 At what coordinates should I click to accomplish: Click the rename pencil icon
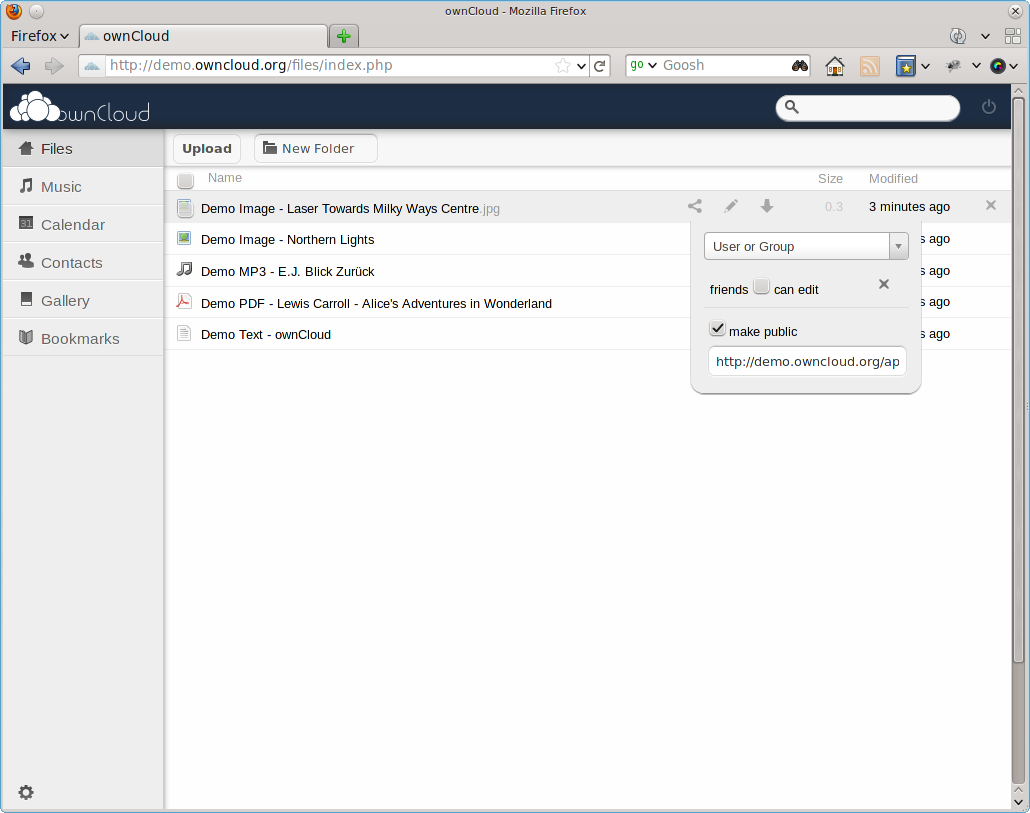coord(730,206)
